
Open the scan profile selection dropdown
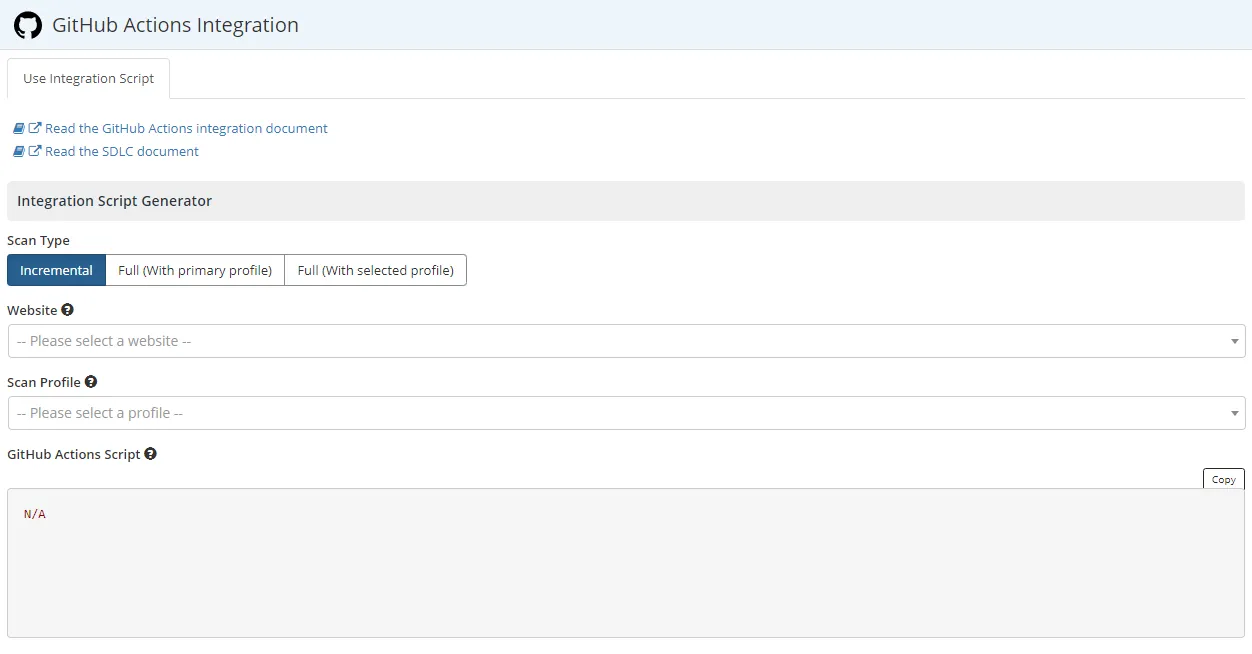click(626, 413)
